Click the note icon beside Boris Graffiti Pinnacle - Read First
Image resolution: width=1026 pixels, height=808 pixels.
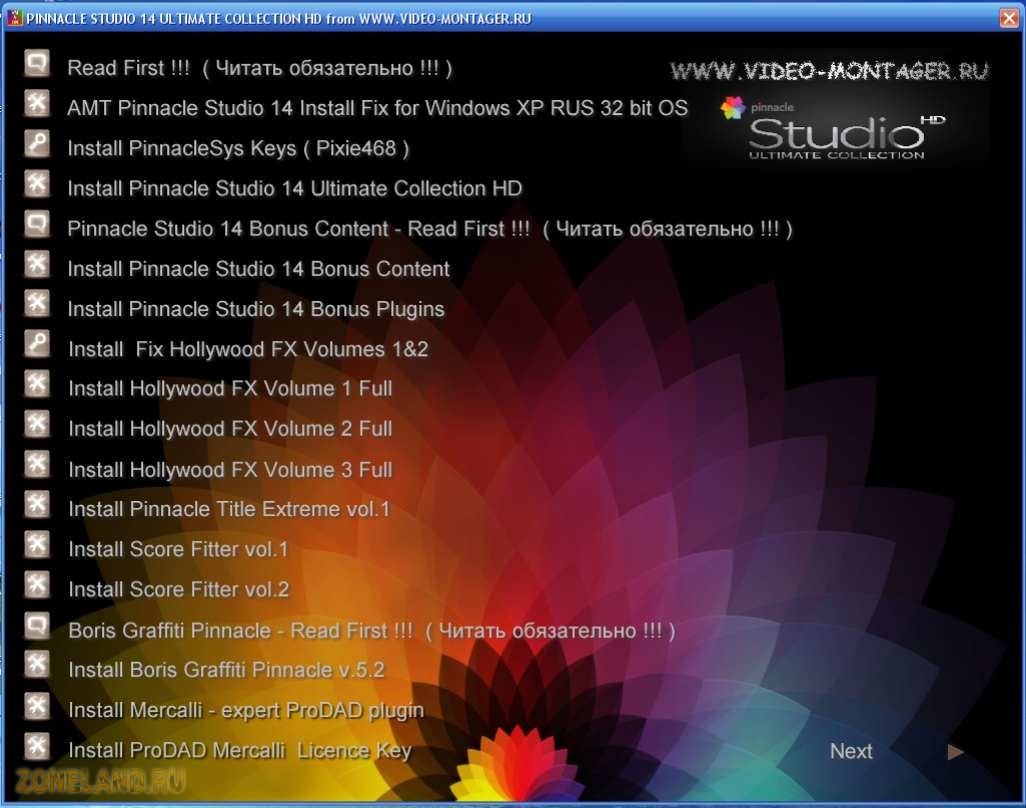click(x=37, y=626)
